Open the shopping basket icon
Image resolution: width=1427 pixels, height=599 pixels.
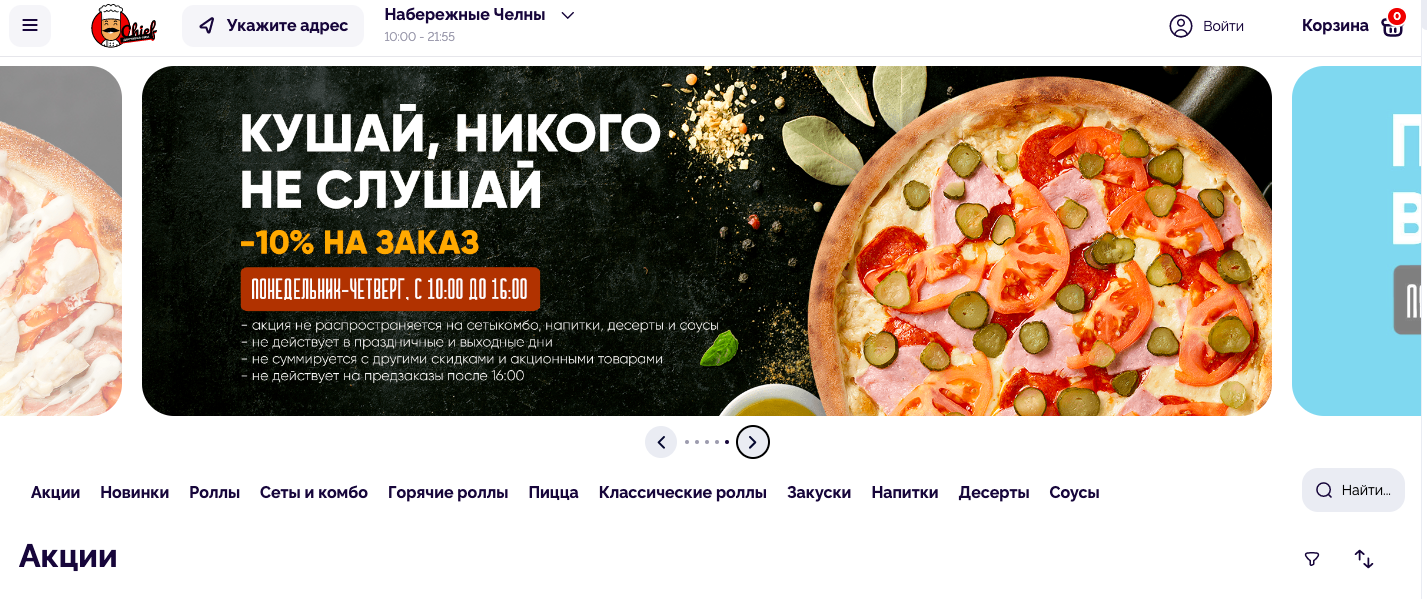point(1393,25)
